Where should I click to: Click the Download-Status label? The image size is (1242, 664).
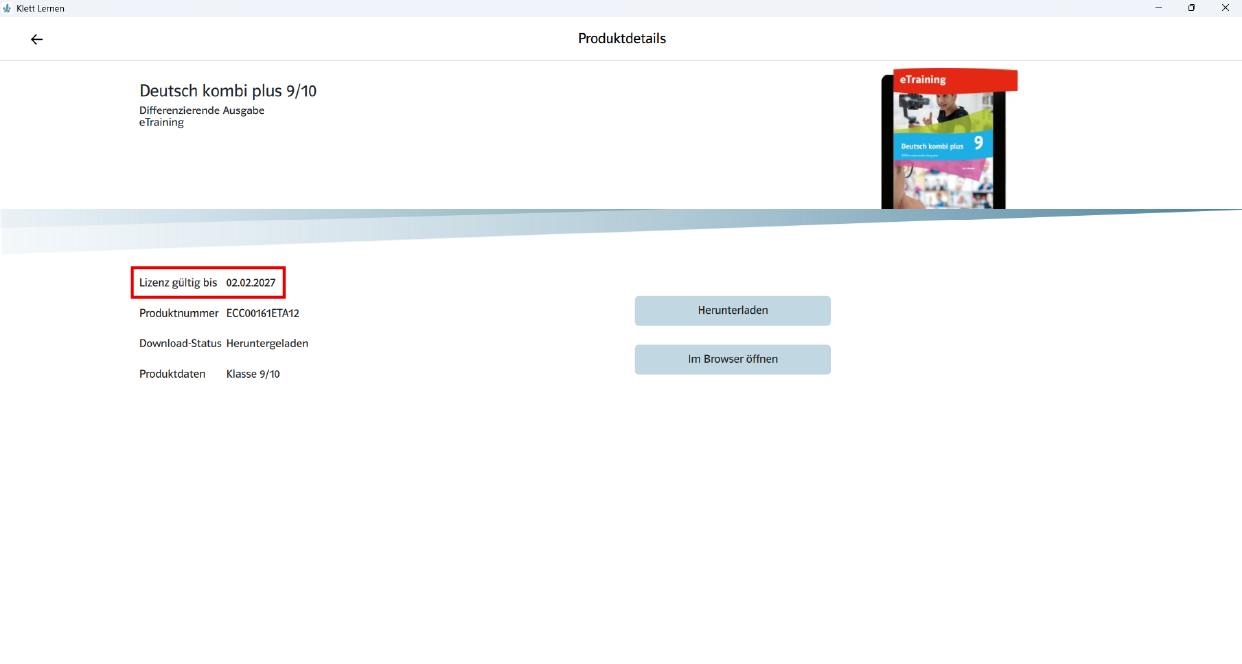coord(180,343)
